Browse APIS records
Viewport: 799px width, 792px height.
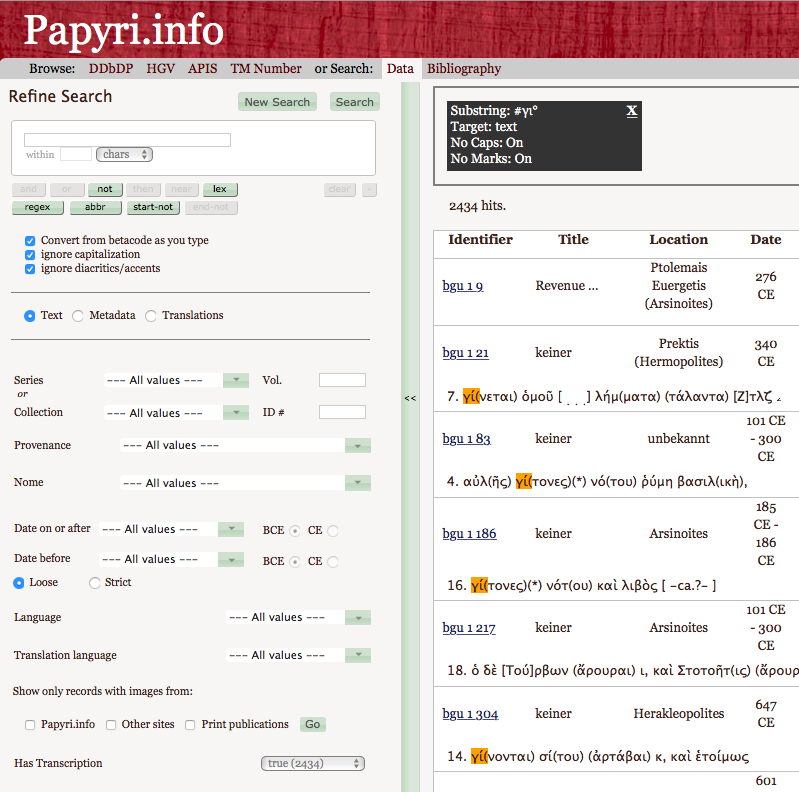click(202, 68)
